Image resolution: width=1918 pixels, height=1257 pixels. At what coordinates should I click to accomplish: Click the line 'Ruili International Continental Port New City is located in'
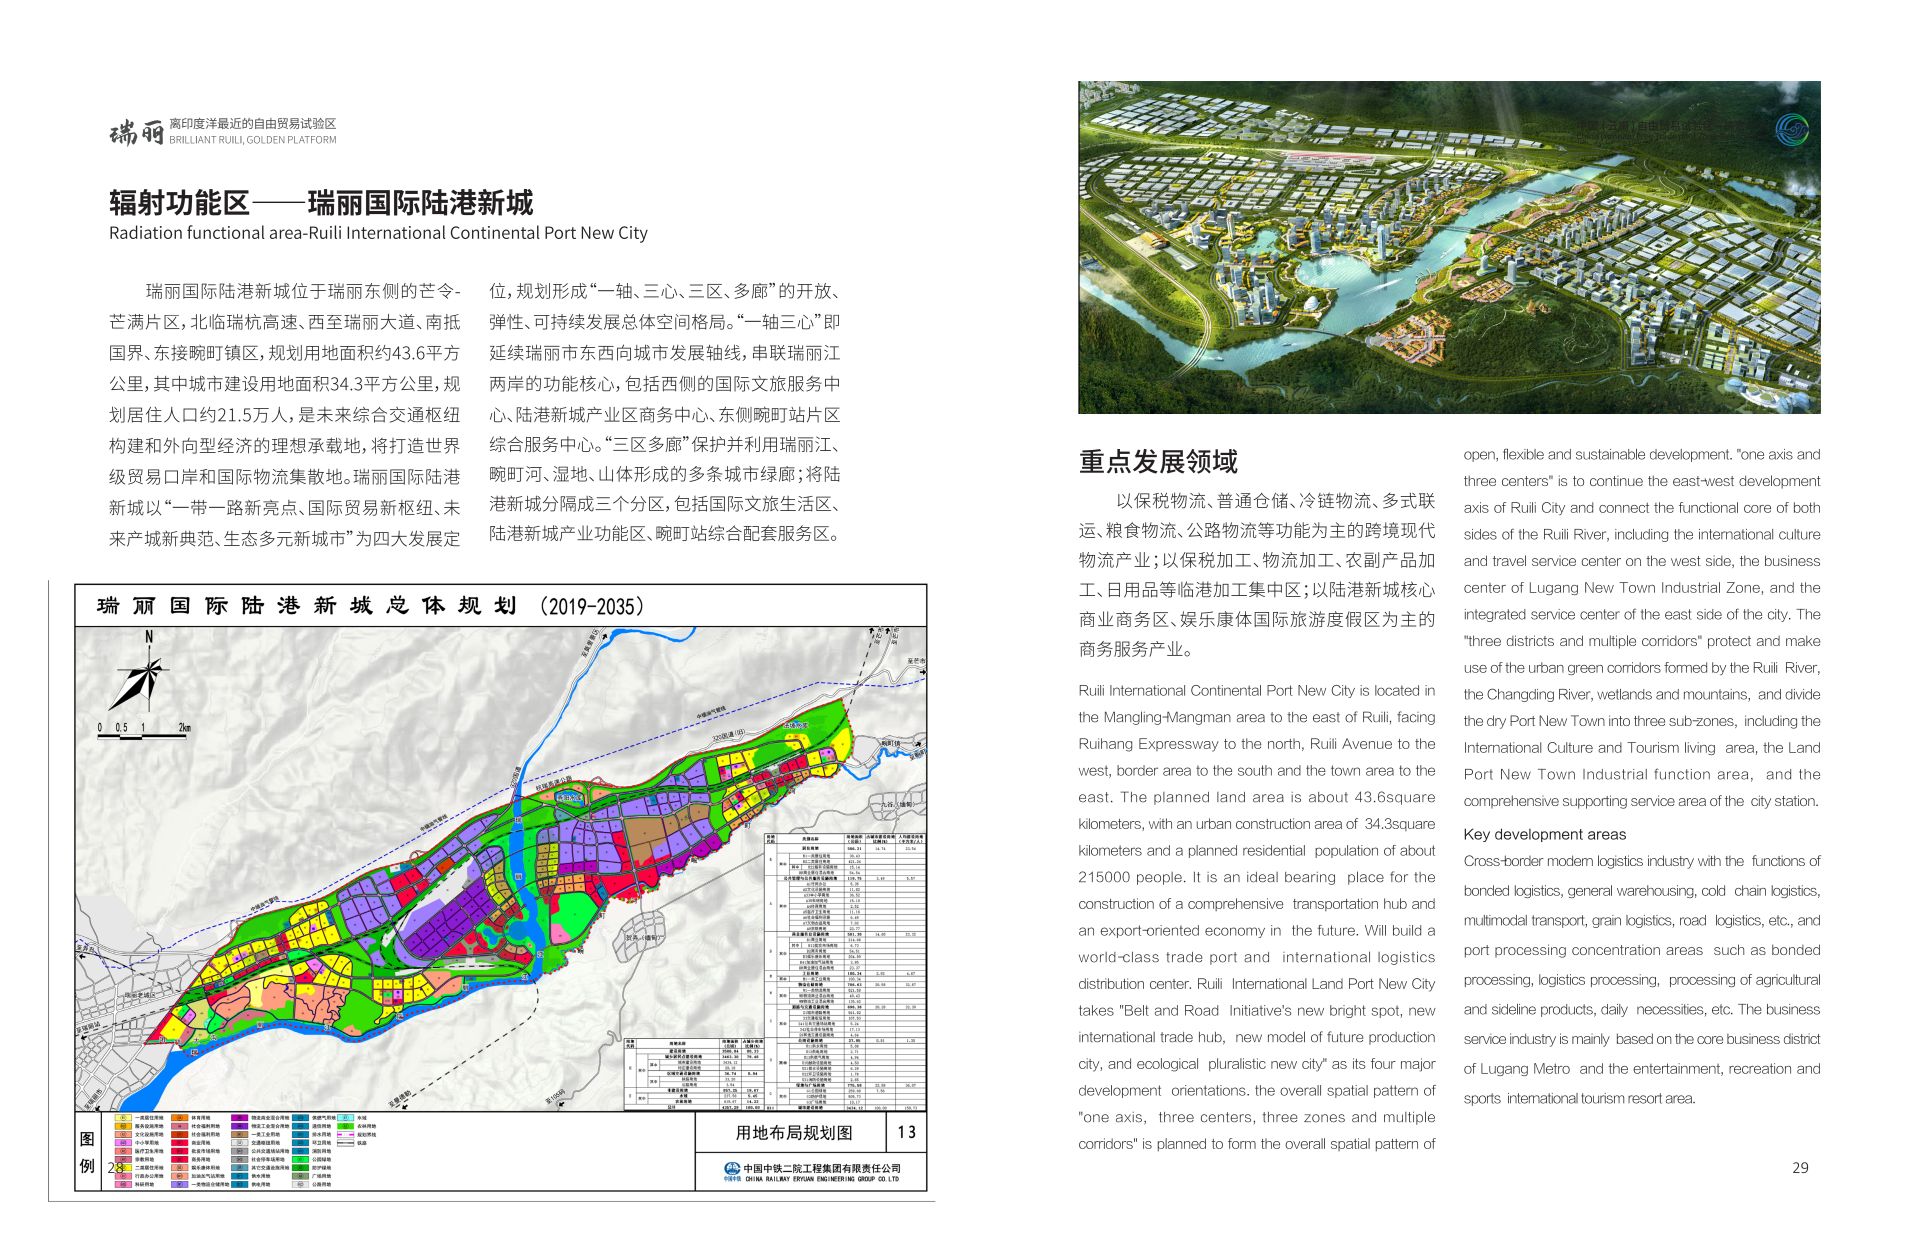1256,690
